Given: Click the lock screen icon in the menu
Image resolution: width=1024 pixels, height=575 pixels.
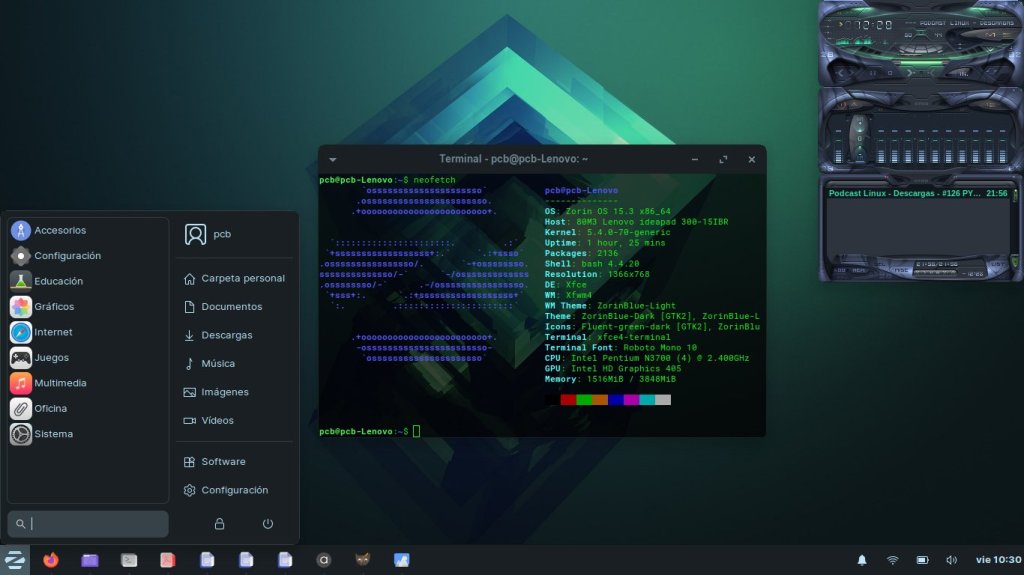Looking at the screenshot, I should click(220, 524).
